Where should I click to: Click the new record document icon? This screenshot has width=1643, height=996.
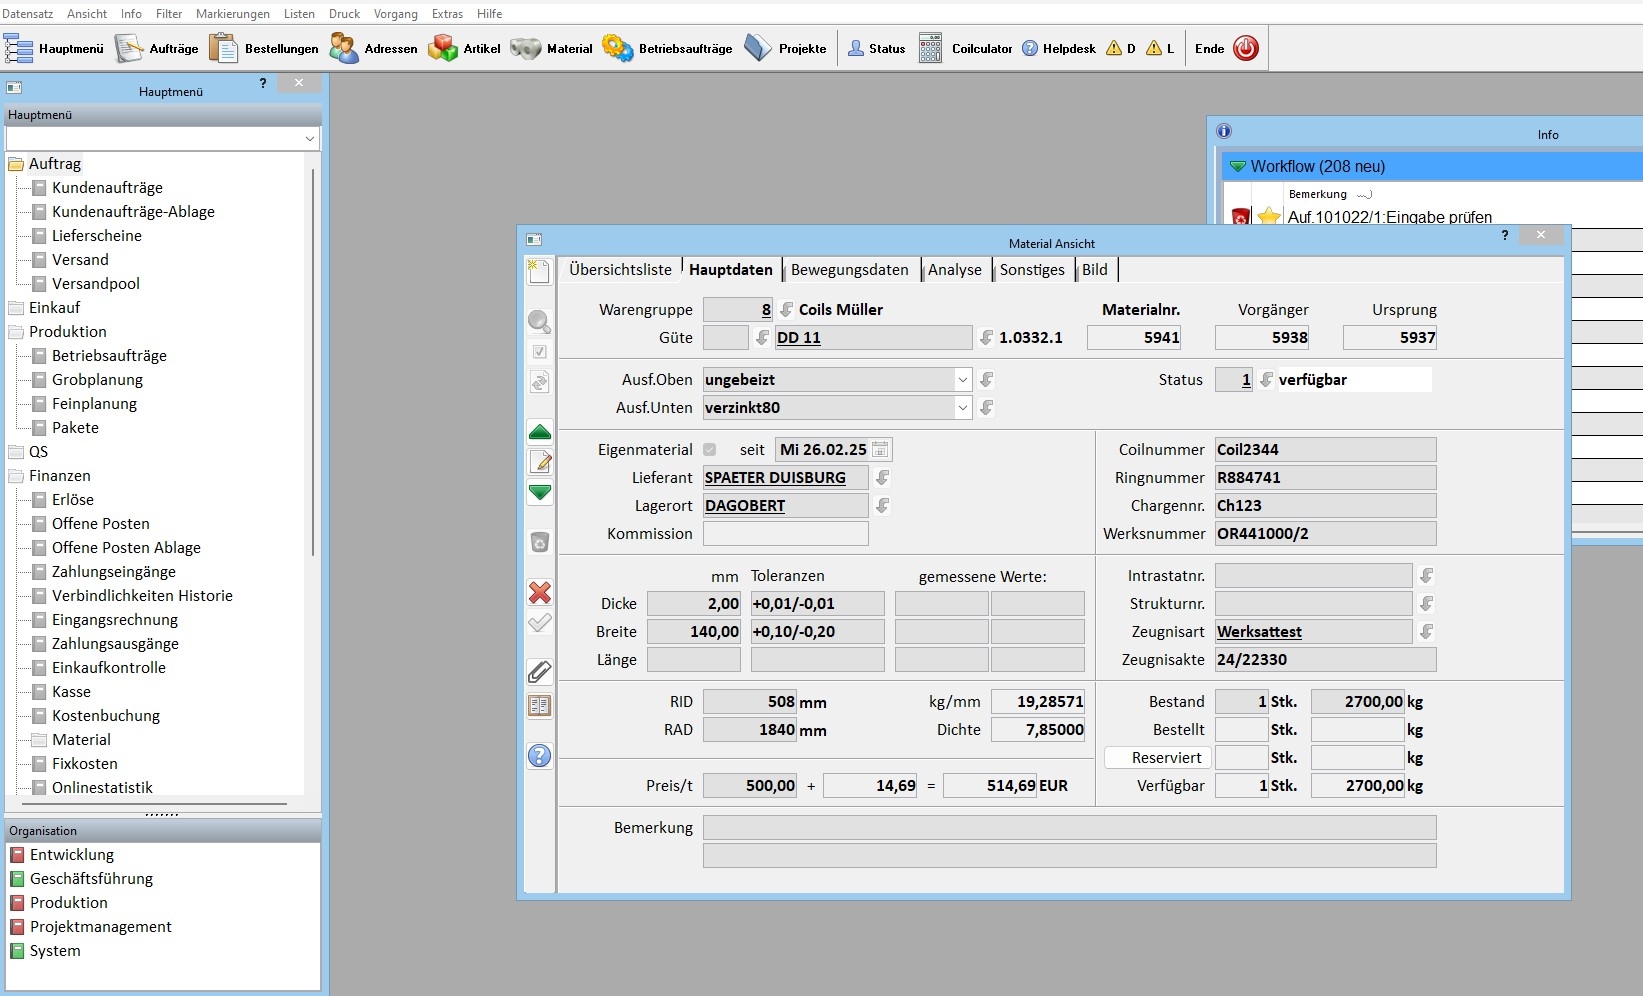point(540,272)
